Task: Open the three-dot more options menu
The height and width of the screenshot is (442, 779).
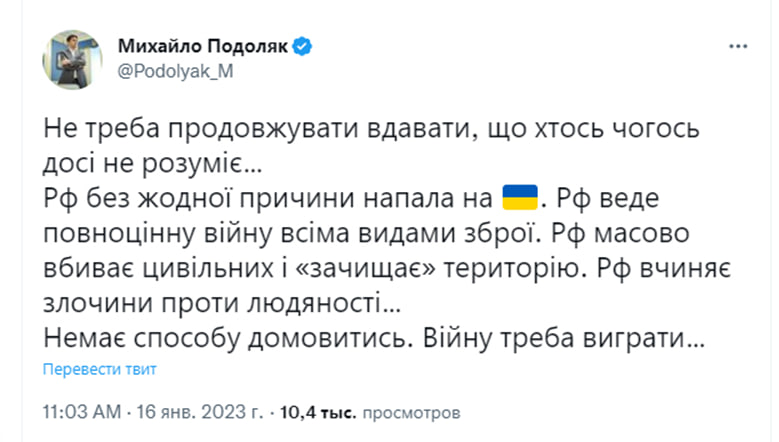Action: tap(738, 47)
